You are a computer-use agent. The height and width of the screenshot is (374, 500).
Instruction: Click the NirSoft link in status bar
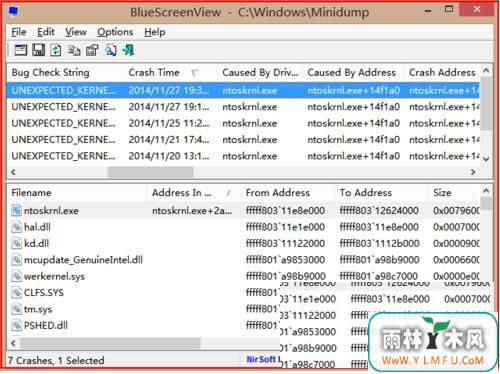(263, 359)
